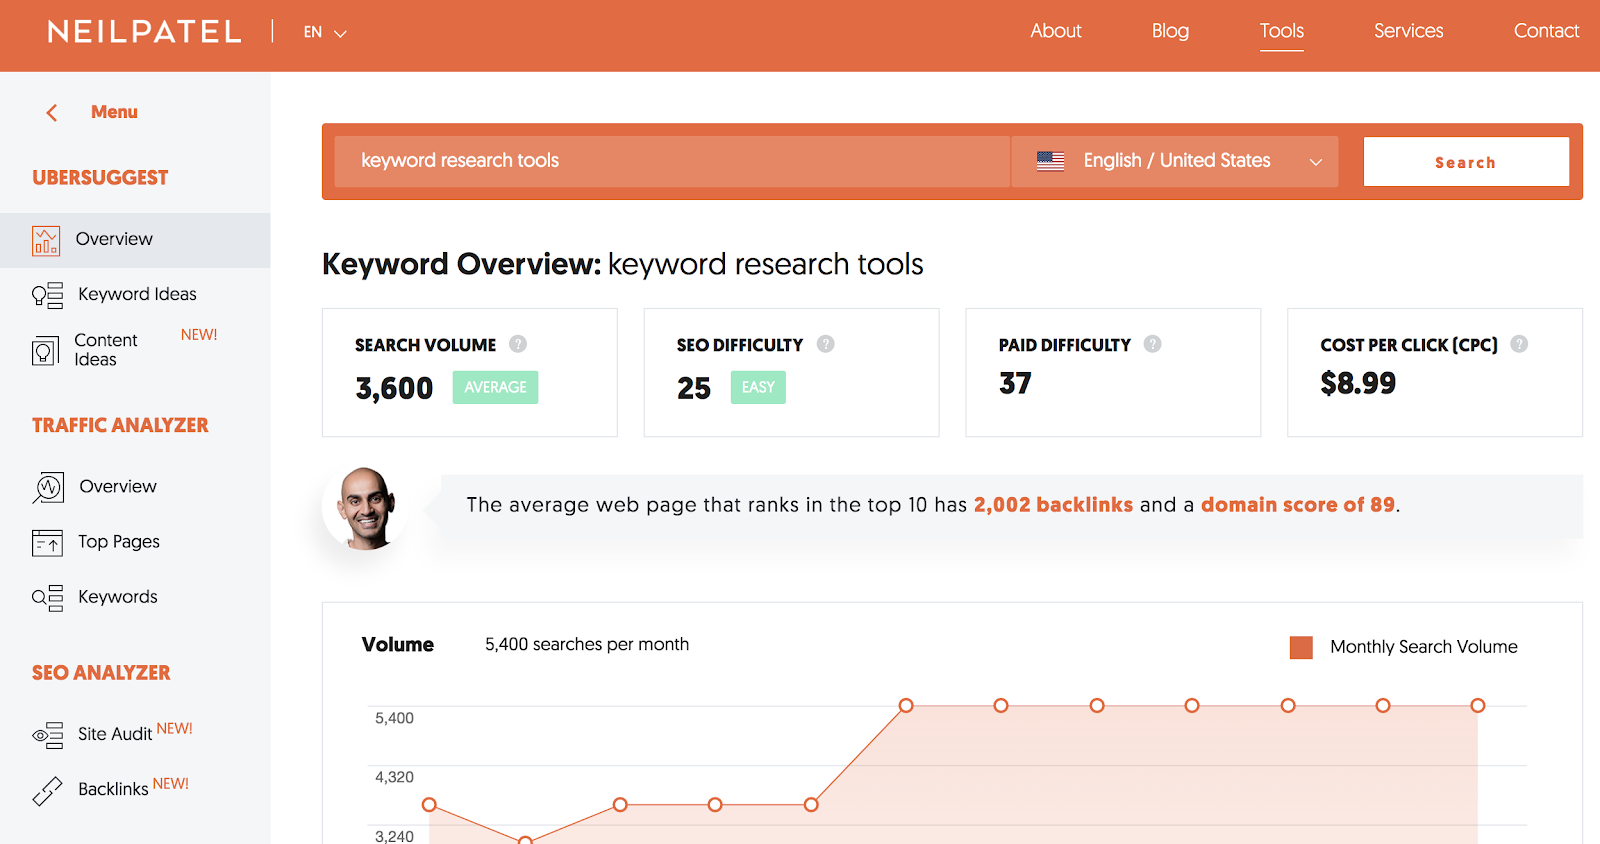The height and width of the screenshot is (844, 1600).
Task: Click the AVERAGE badge beside search volume
Action: coord(495,387)
